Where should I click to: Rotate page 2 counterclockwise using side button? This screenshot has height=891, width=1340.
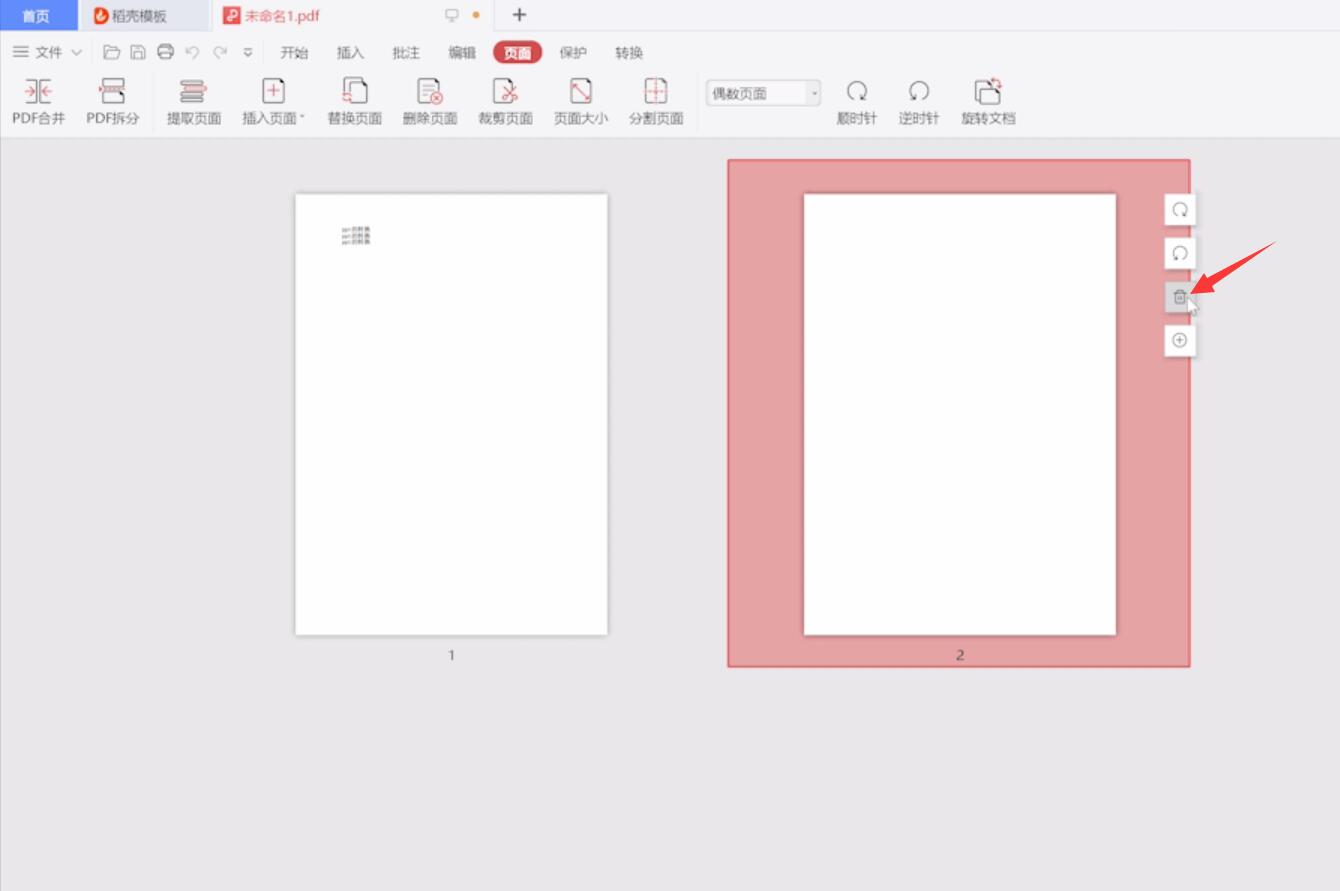pyautogui.click(x=1180, y=253)
